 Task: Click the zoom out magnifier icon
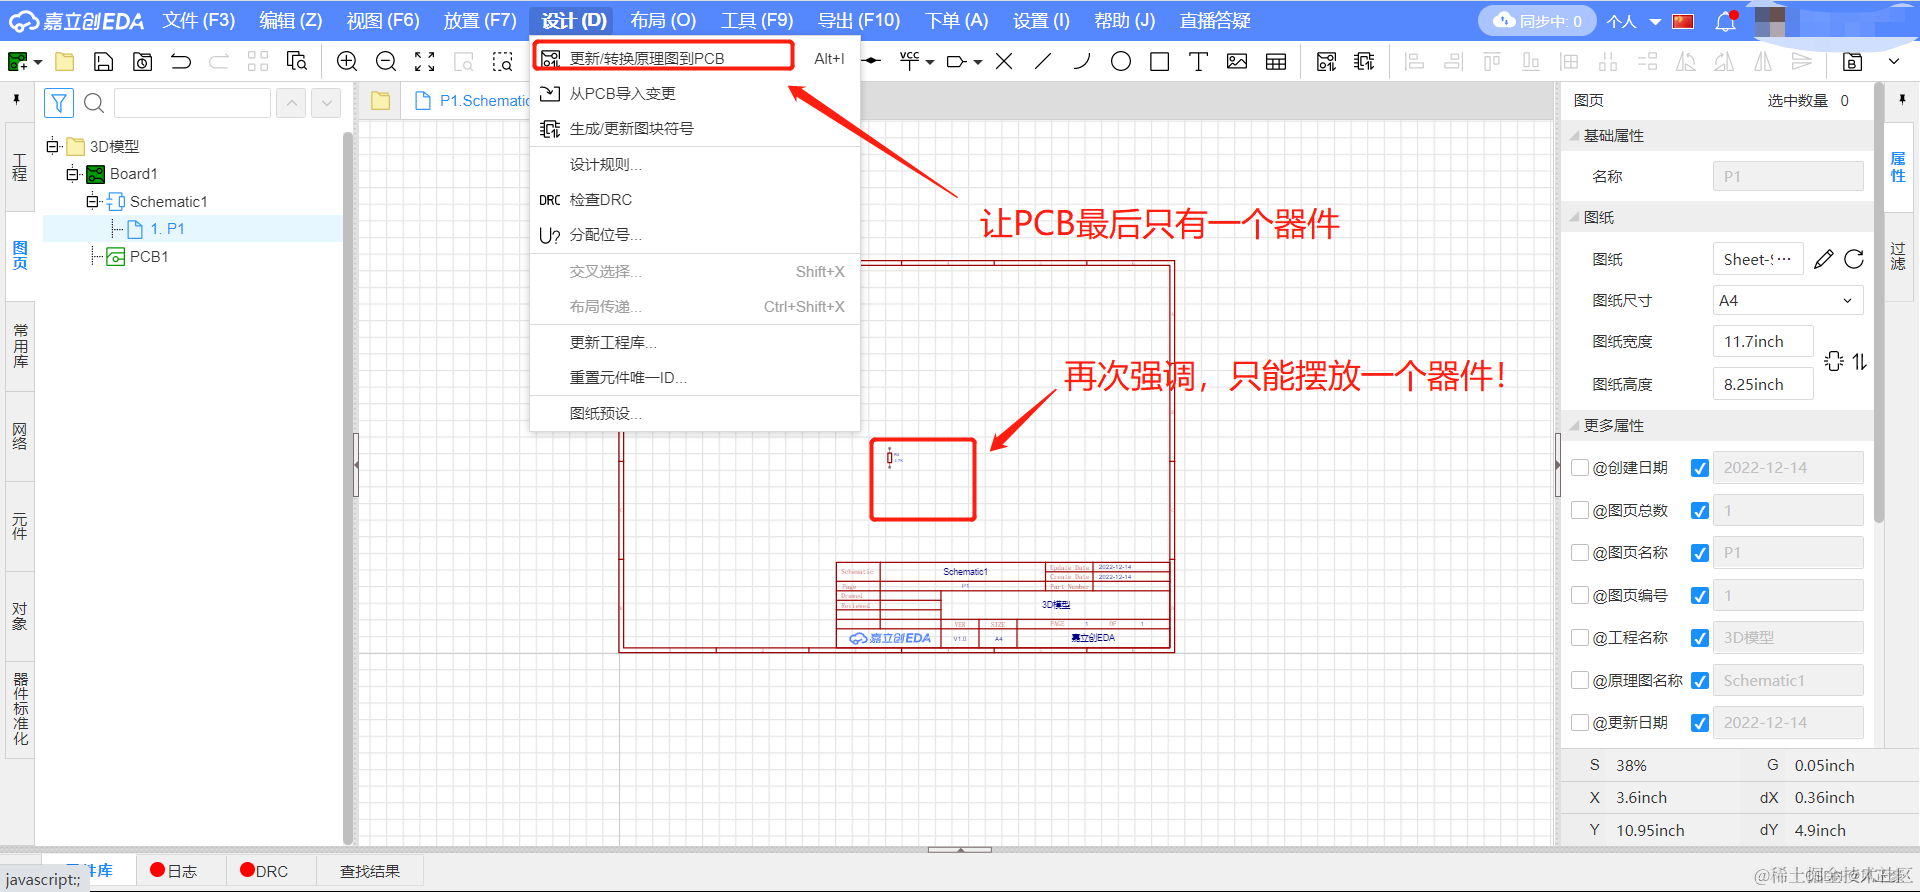pos(386,62)
